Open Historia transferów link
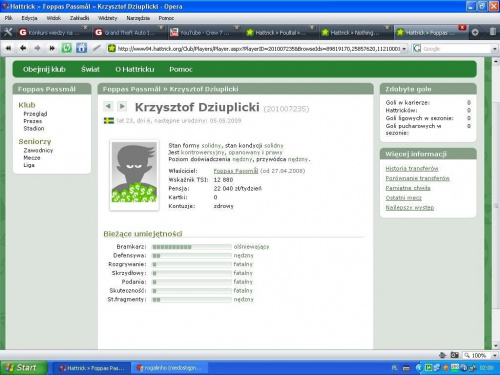Screen dimensions: 500x375 [x=412, y=168]
